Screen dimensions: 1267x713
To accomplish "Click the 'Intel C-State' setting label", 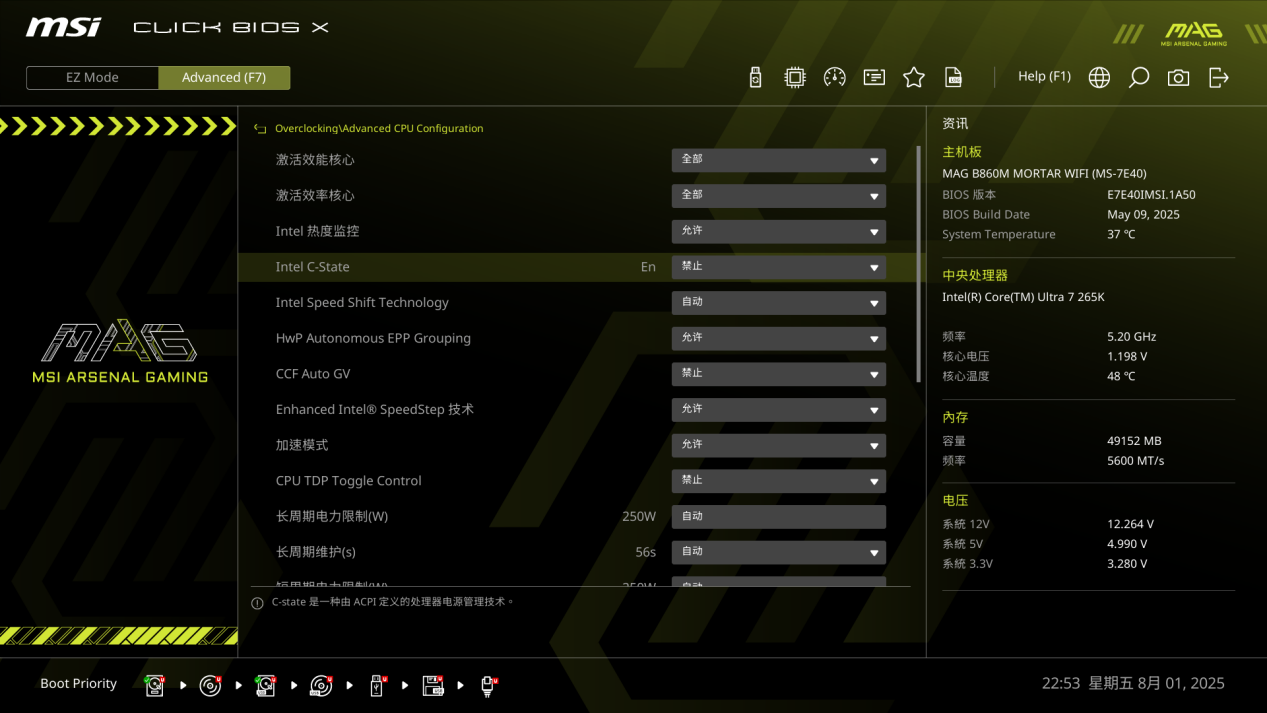I will pos(313,267).
